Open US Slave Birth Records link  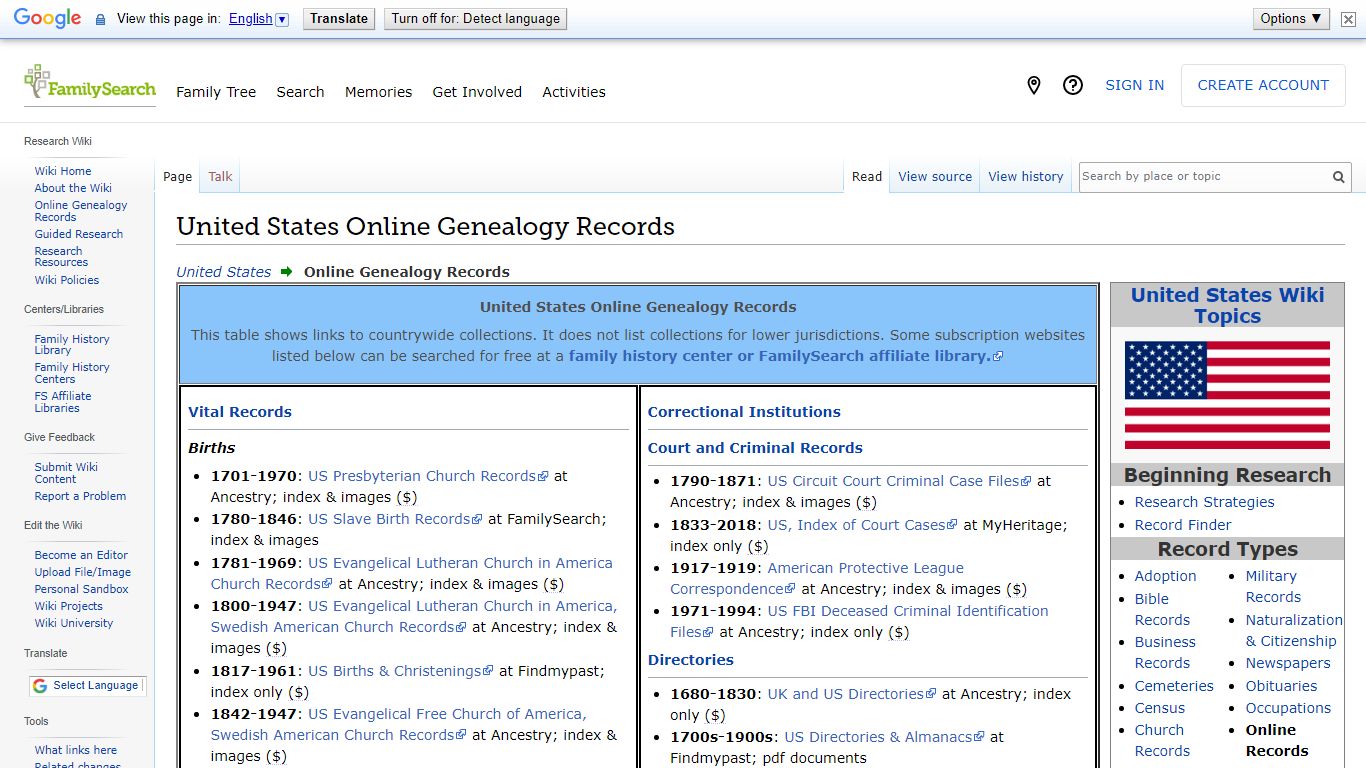tap(395, 519)
